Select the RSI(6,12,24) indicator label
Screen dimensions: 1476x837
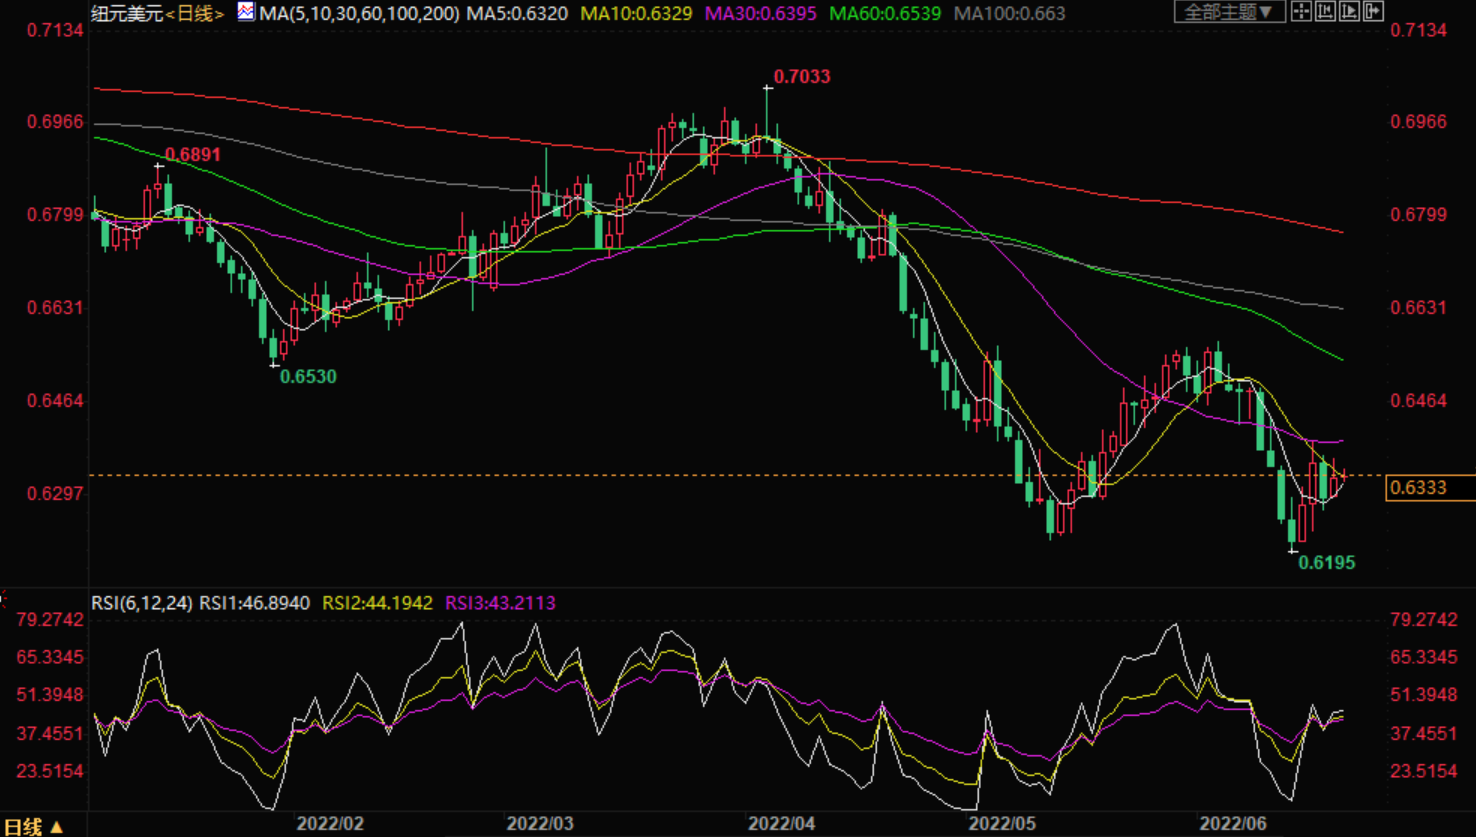click(142, 603)
